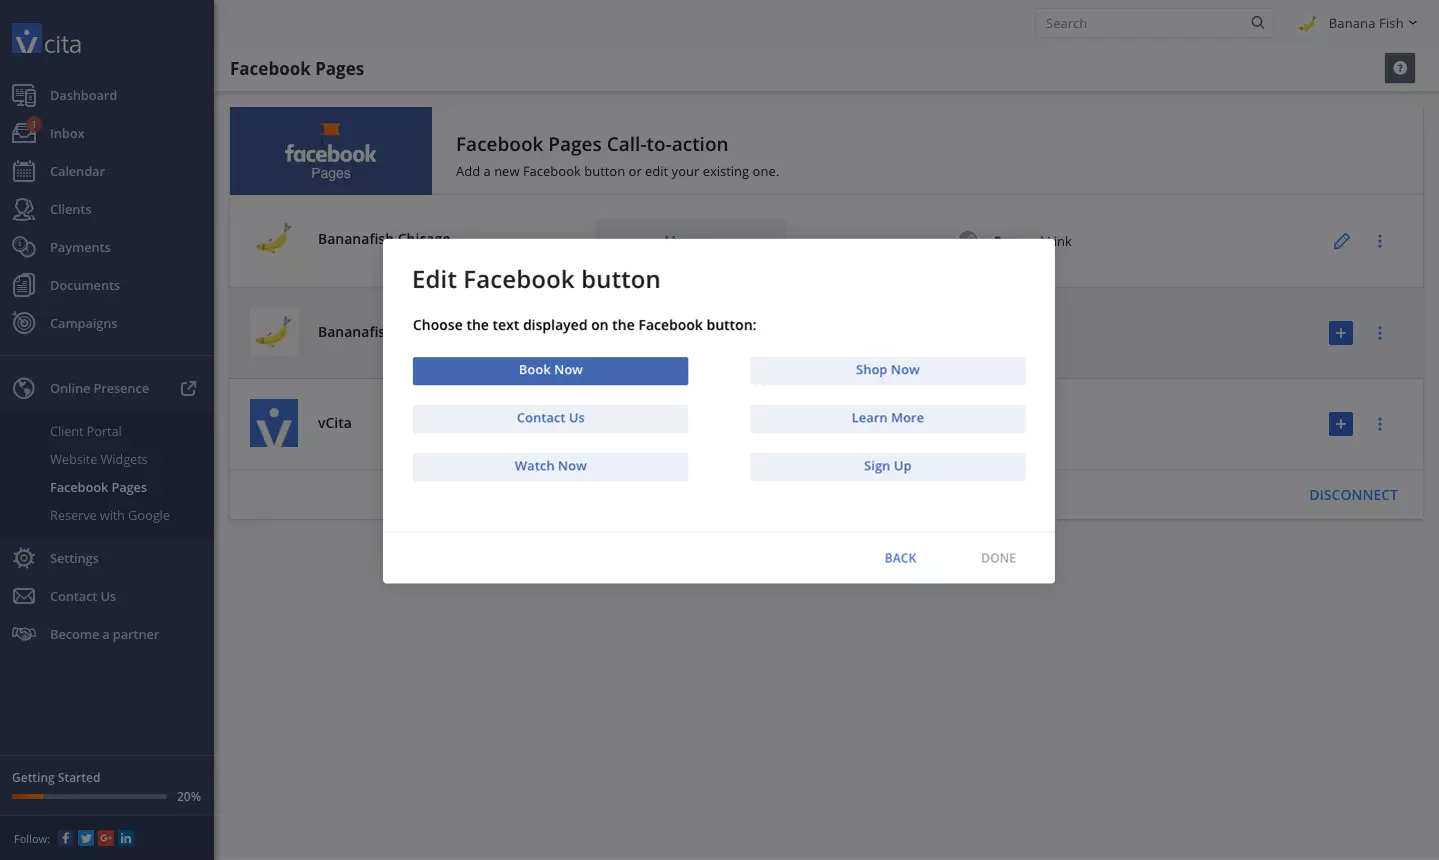This screenshot has height=860, width=1439.
Task: Open Client Portal submenu item
Action: (x=86, y=431)
